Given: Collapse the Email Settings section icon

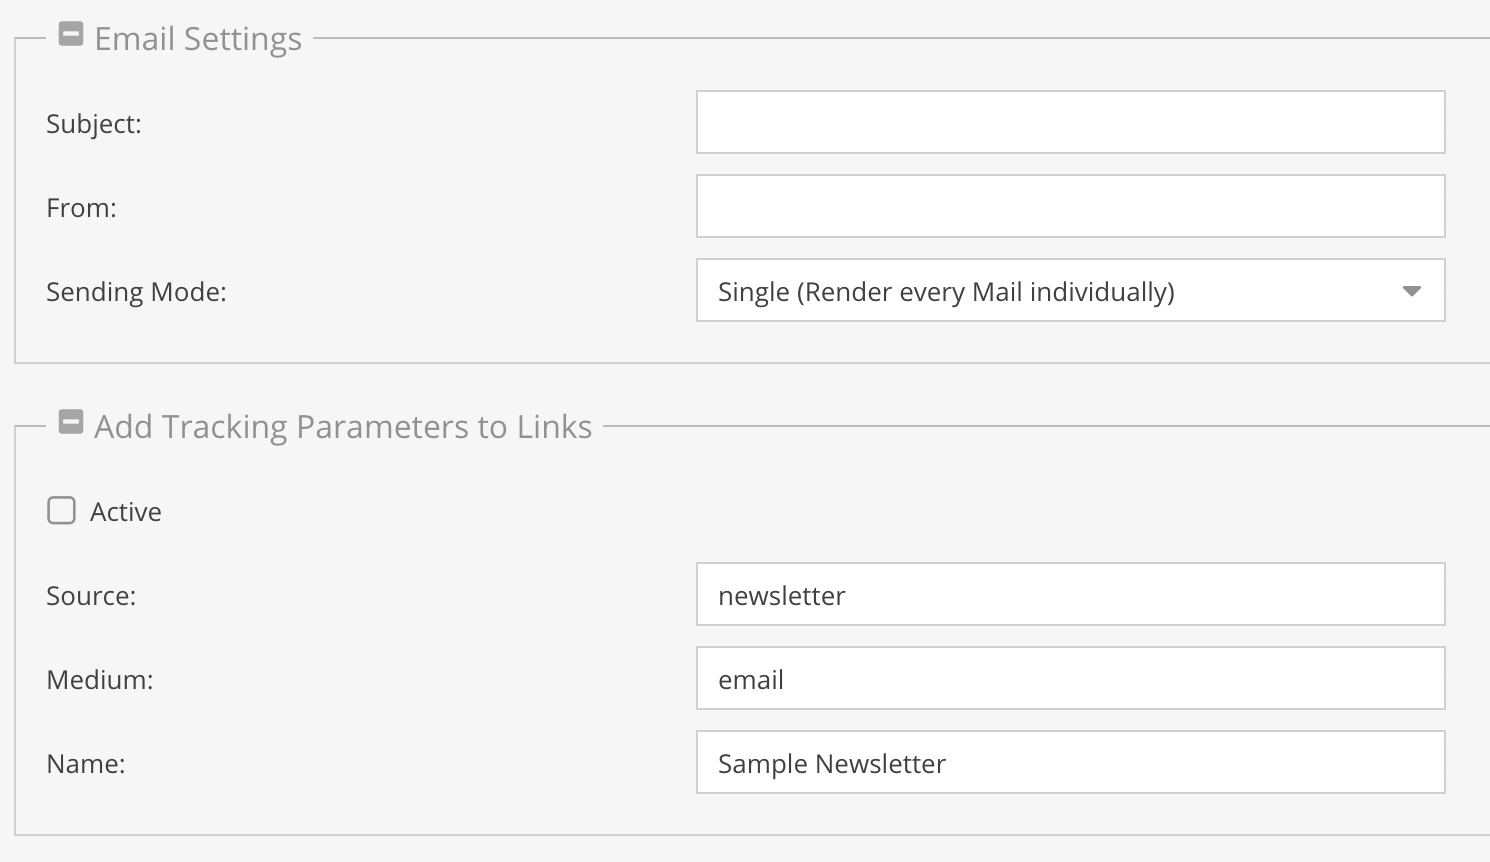Looking at the screenshot, I should tap(70, 35).
